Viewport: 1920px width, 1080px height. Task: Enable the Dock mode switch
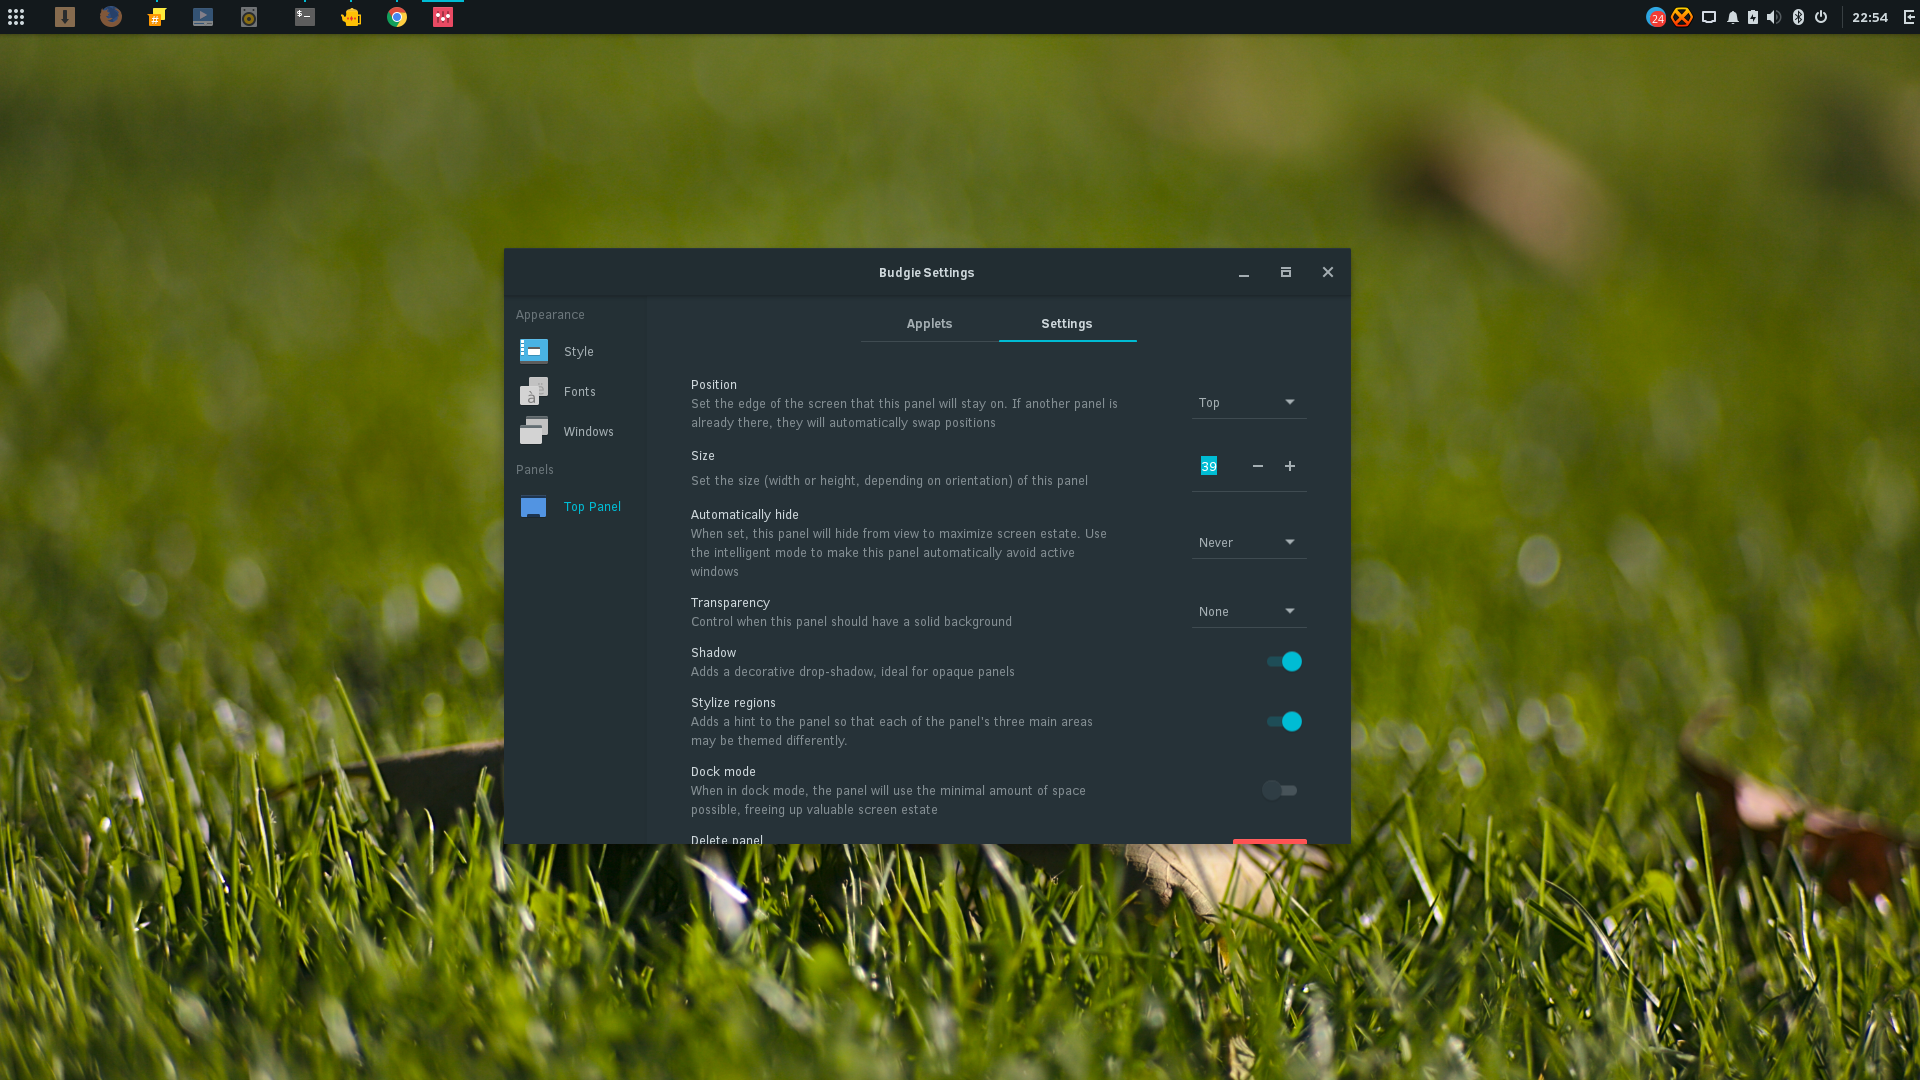point(1280,790)
